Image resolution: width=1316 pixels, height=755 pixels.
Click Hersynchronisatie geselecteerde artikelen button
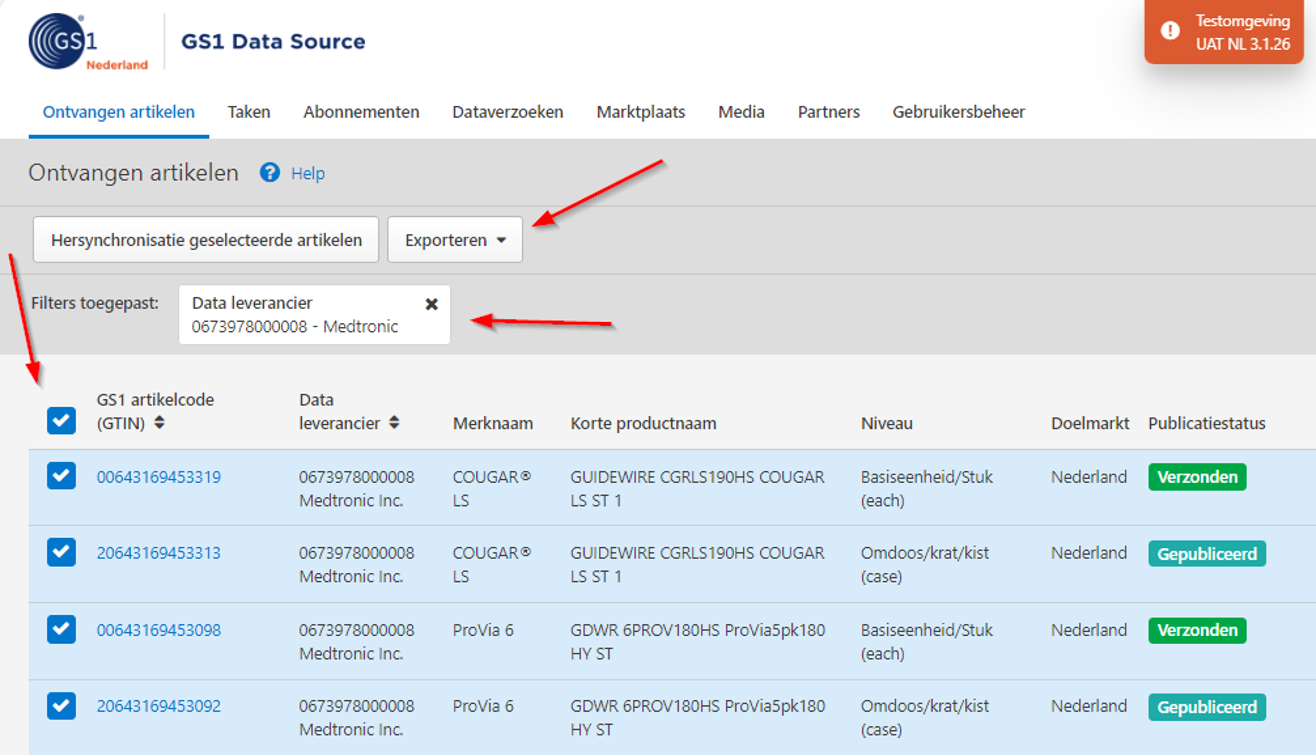click(206, 240)
